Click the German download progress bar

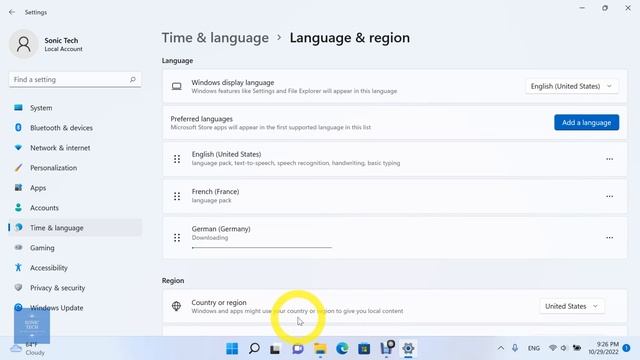tap(262, 247)
